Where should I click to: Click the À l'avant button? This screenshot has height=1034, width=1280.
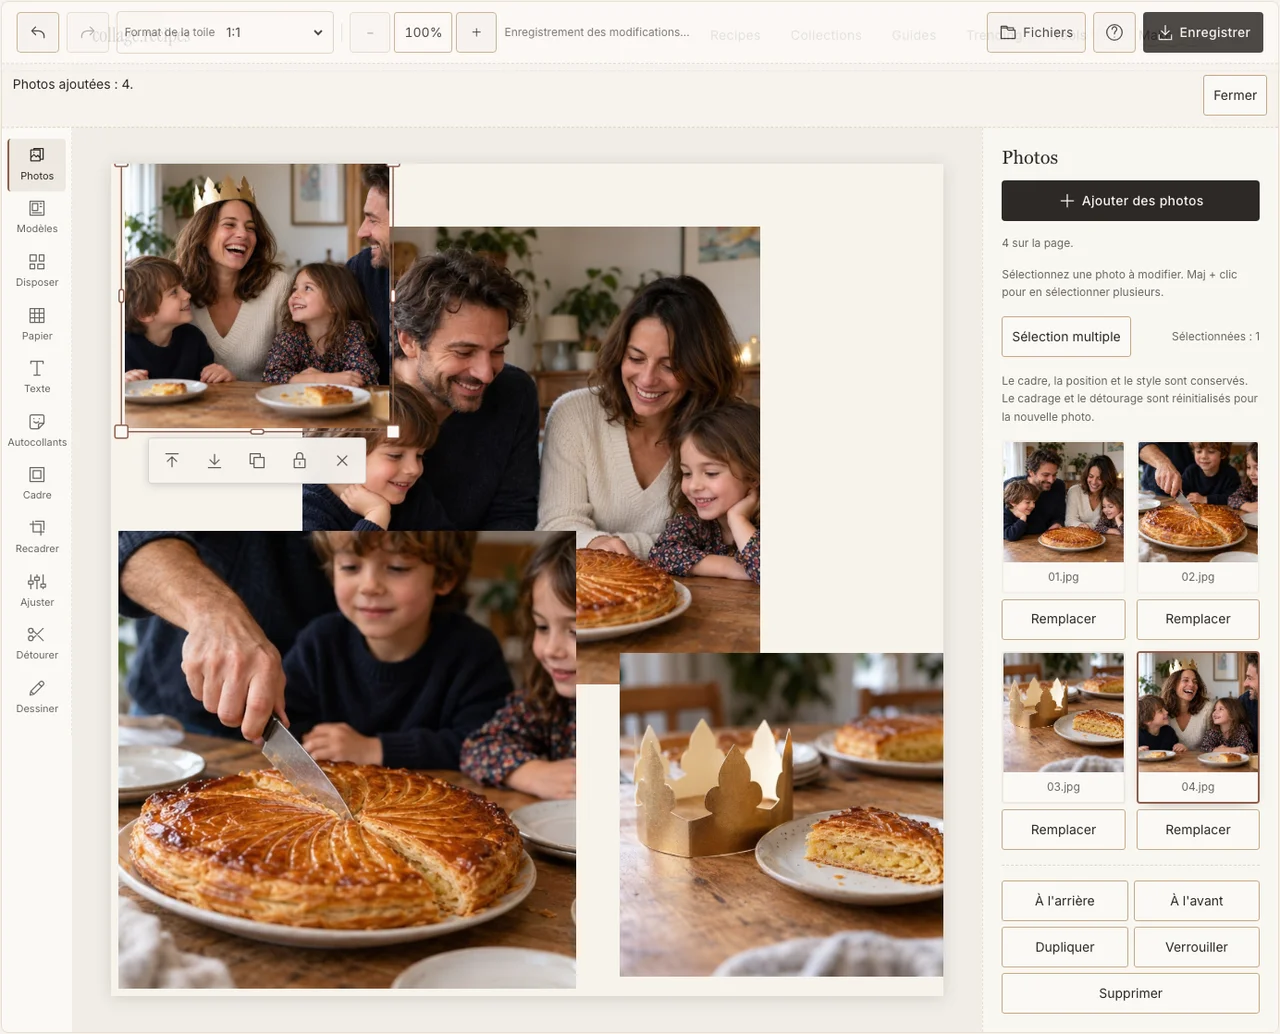(x=1197, y=901)
